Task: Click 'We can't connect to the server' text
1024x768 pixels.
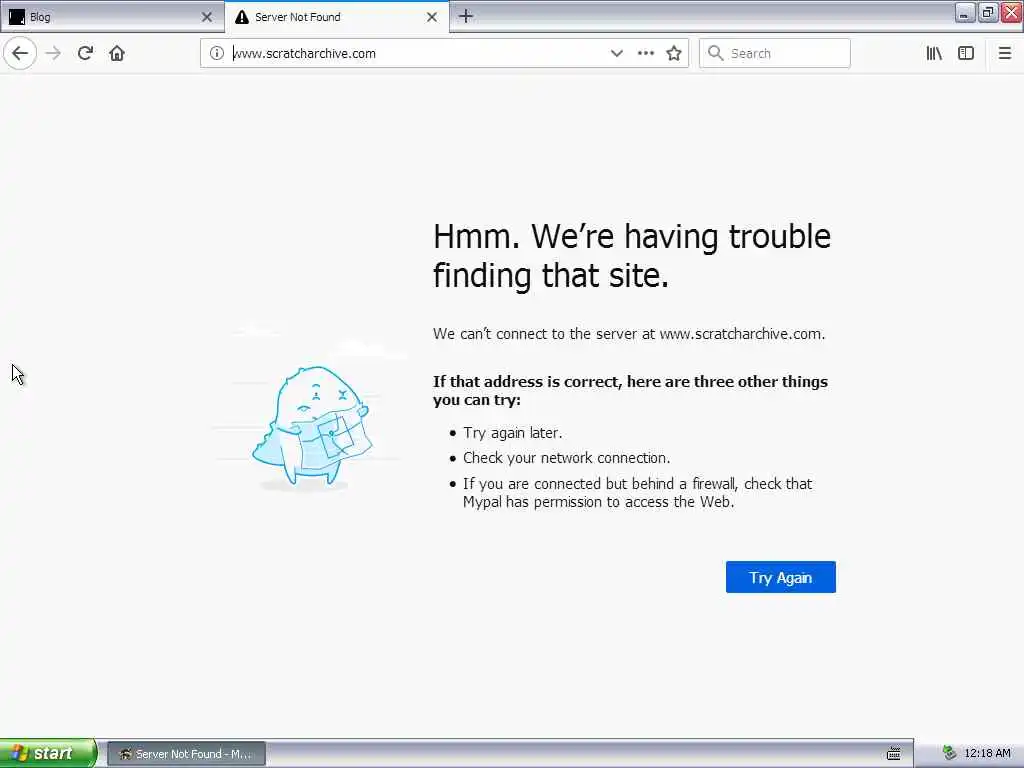Action: (629, 334)
